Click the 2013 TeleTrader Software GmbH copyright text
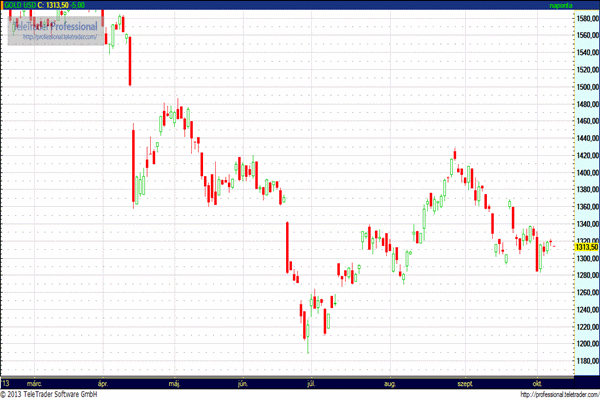 (49, 394)
